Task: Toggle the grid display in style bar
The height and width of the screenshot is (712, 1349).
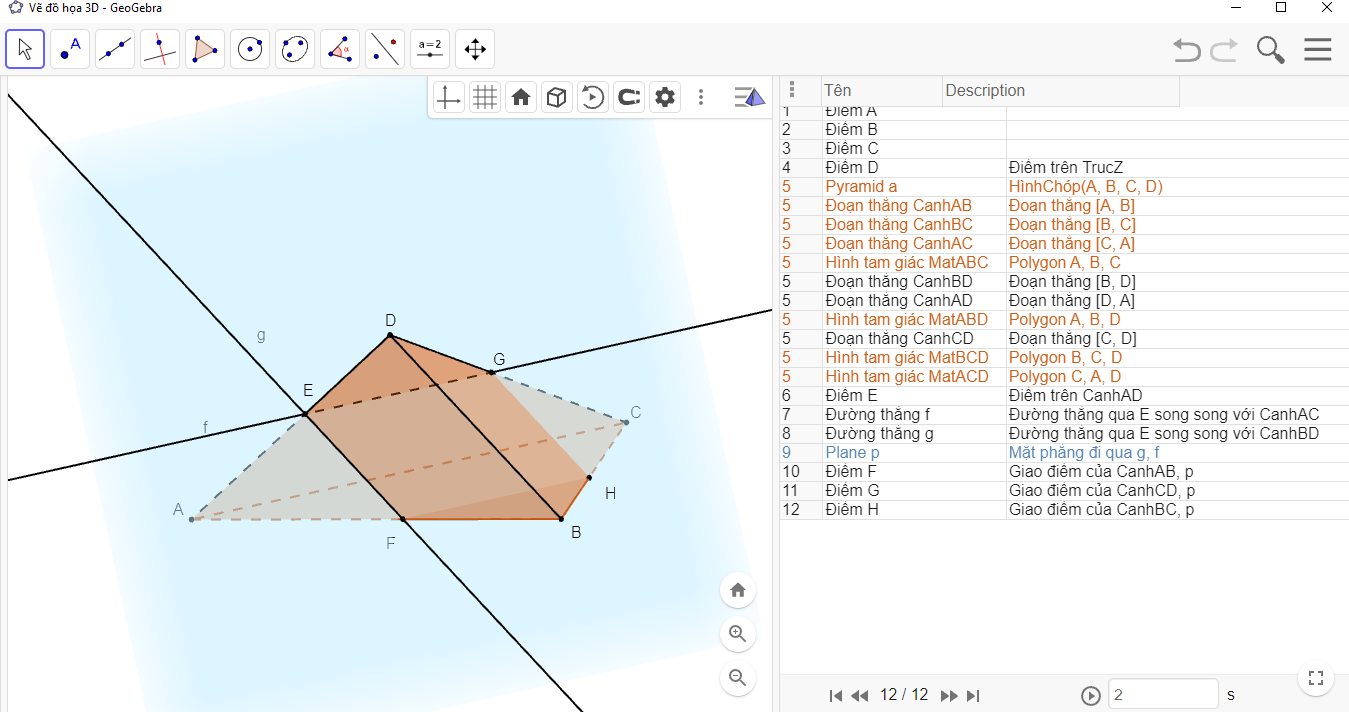Action: click(x=485, y=97)
